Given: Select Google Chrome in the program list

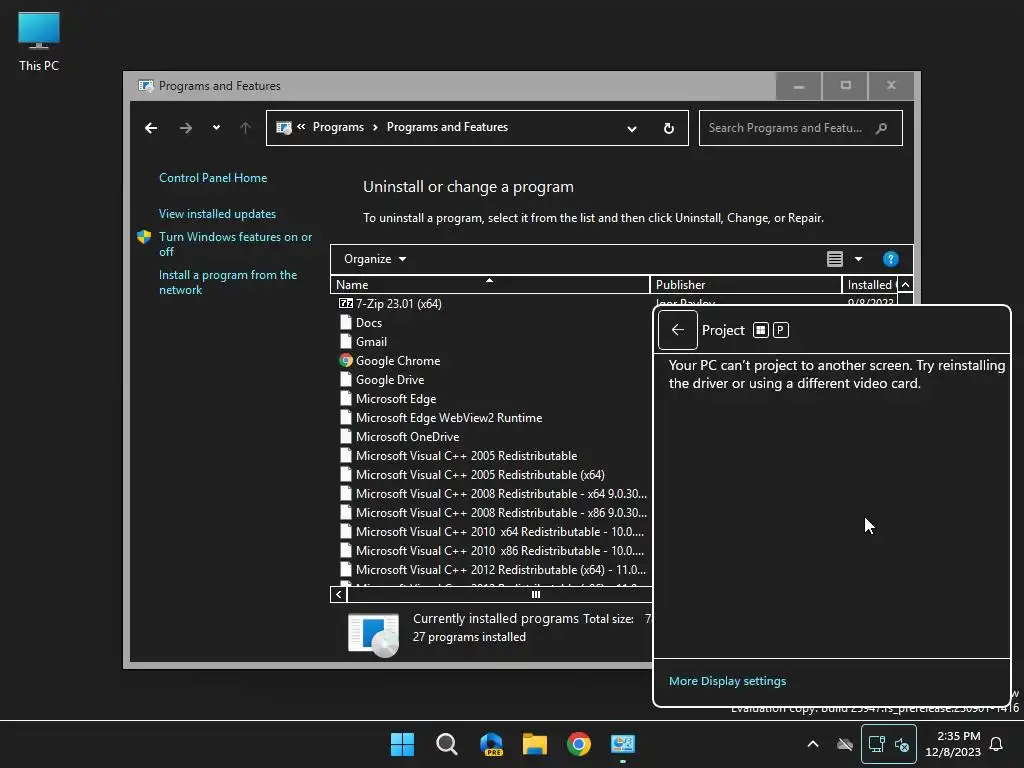Looking at the screenshot, I should (398, 360).
